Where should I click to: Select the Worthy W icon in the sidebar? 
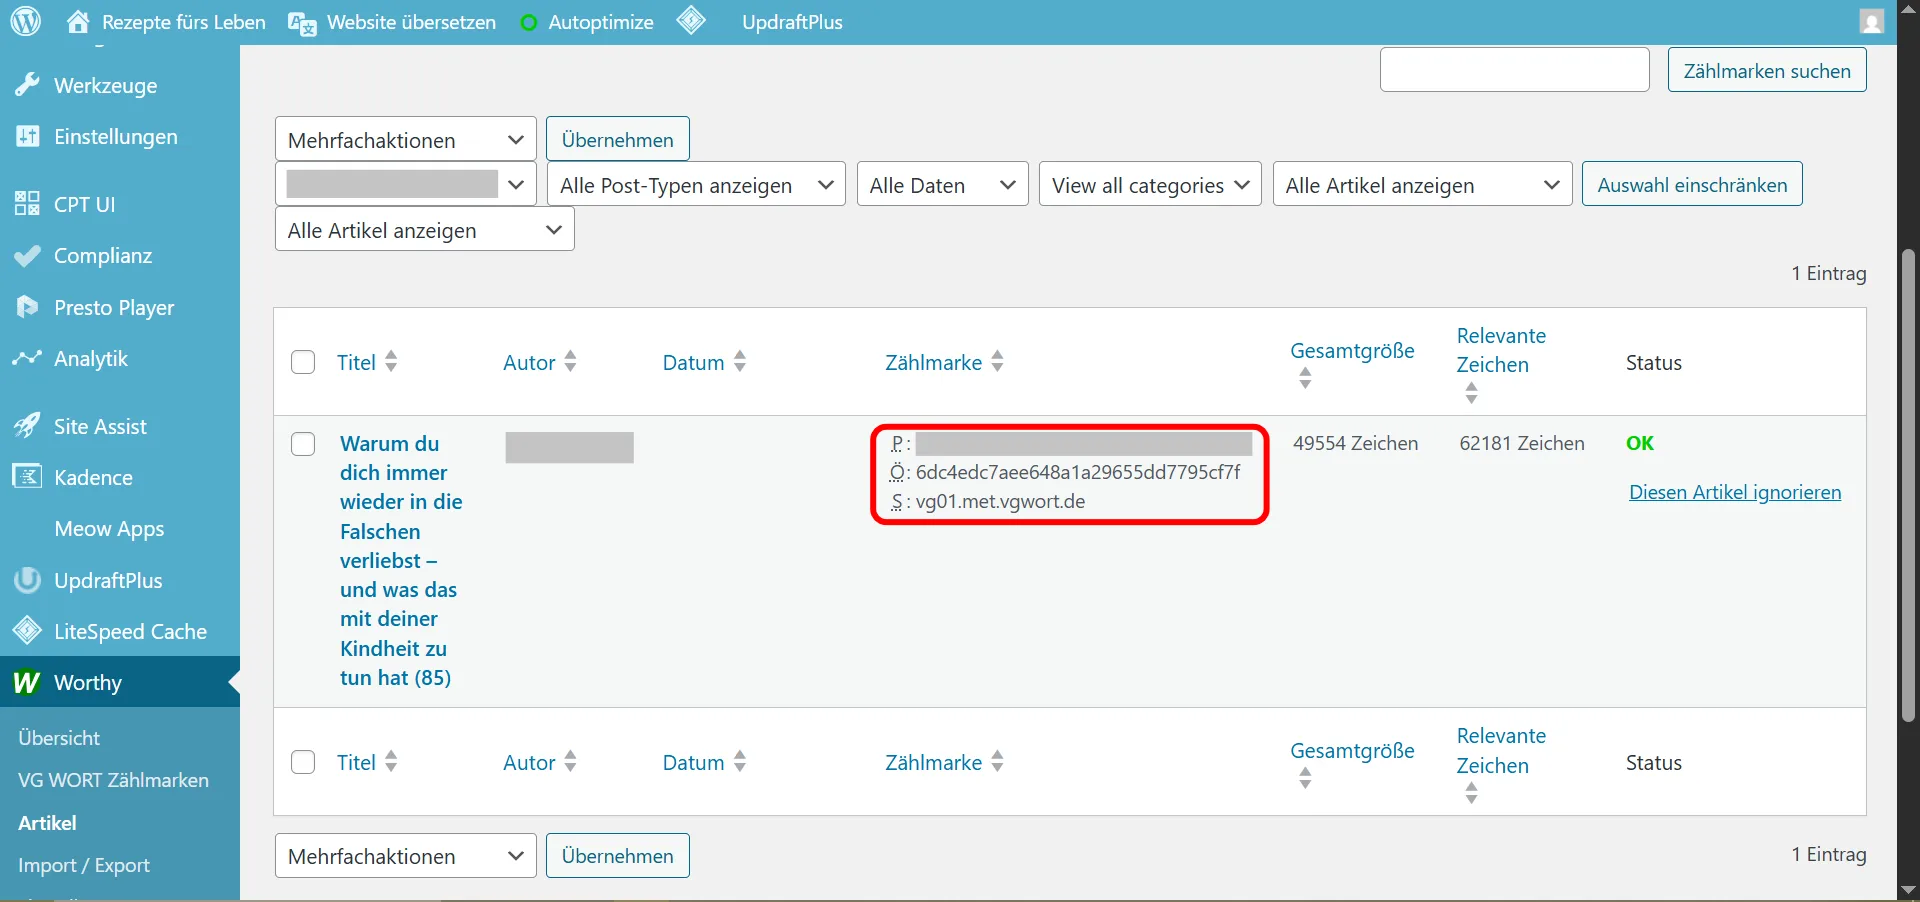point(25,683)
